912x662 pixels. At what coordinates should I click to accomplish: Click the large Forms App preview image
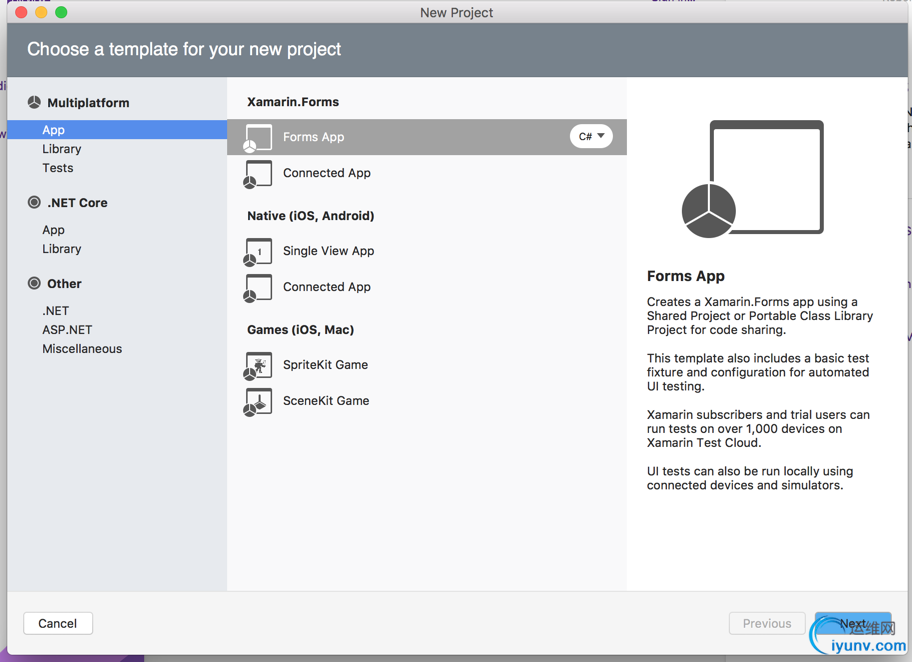(753, 179)
